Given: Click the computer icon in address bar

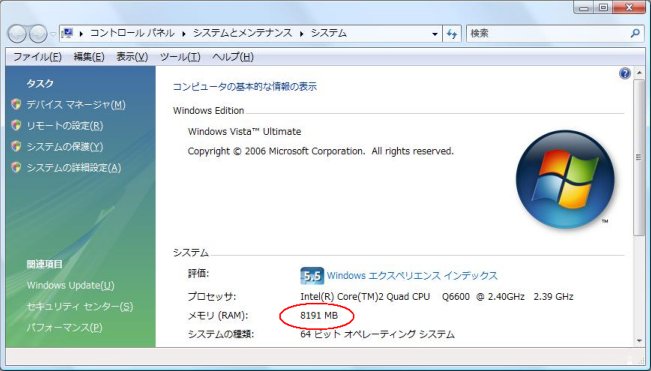Looking at the screenshot, I should tap(68, 33).
